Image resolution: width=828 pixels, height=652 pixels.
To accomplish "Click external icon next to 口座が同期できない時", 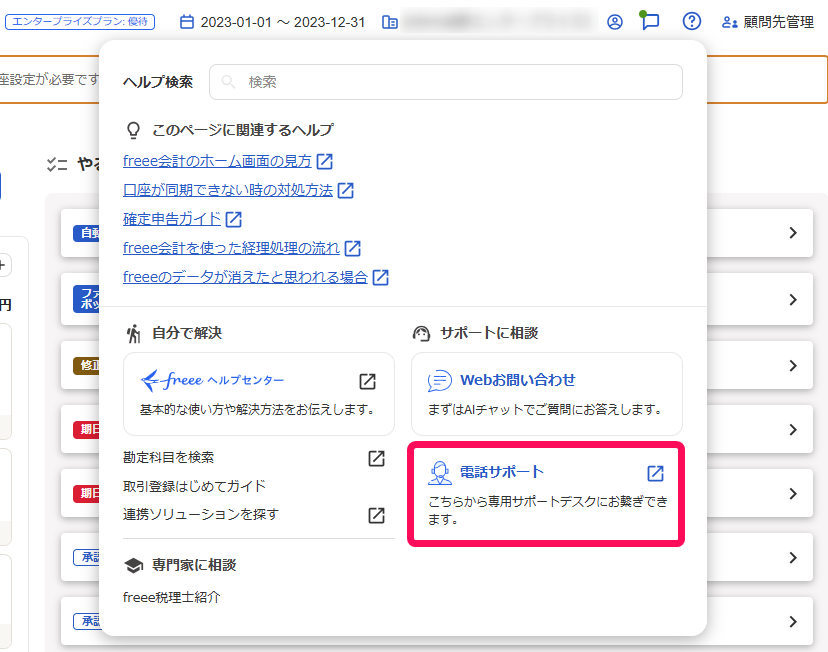I will pos(345,190).
